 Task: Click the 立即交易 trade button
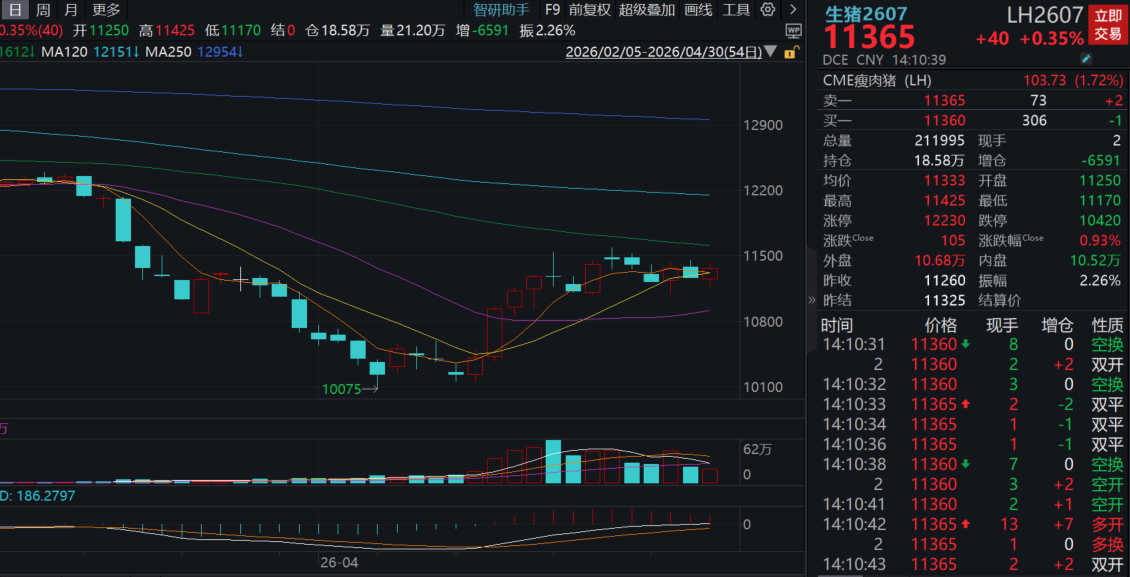tap(1107, 25)
